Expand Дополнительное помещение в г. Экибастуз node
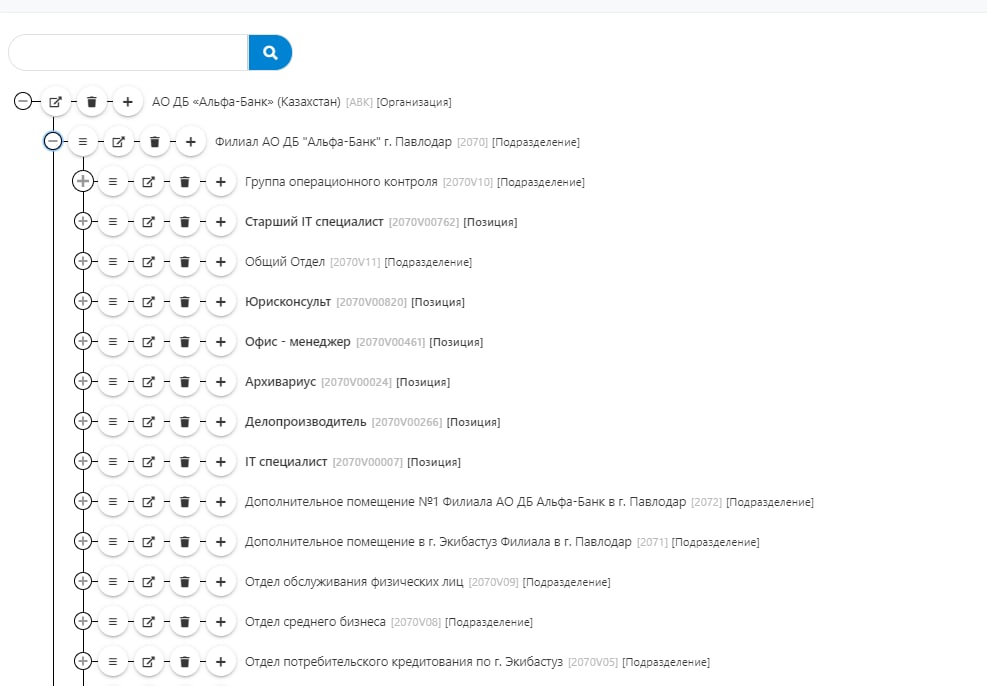This screenshot has height=686, width=987. click(82, 541)
